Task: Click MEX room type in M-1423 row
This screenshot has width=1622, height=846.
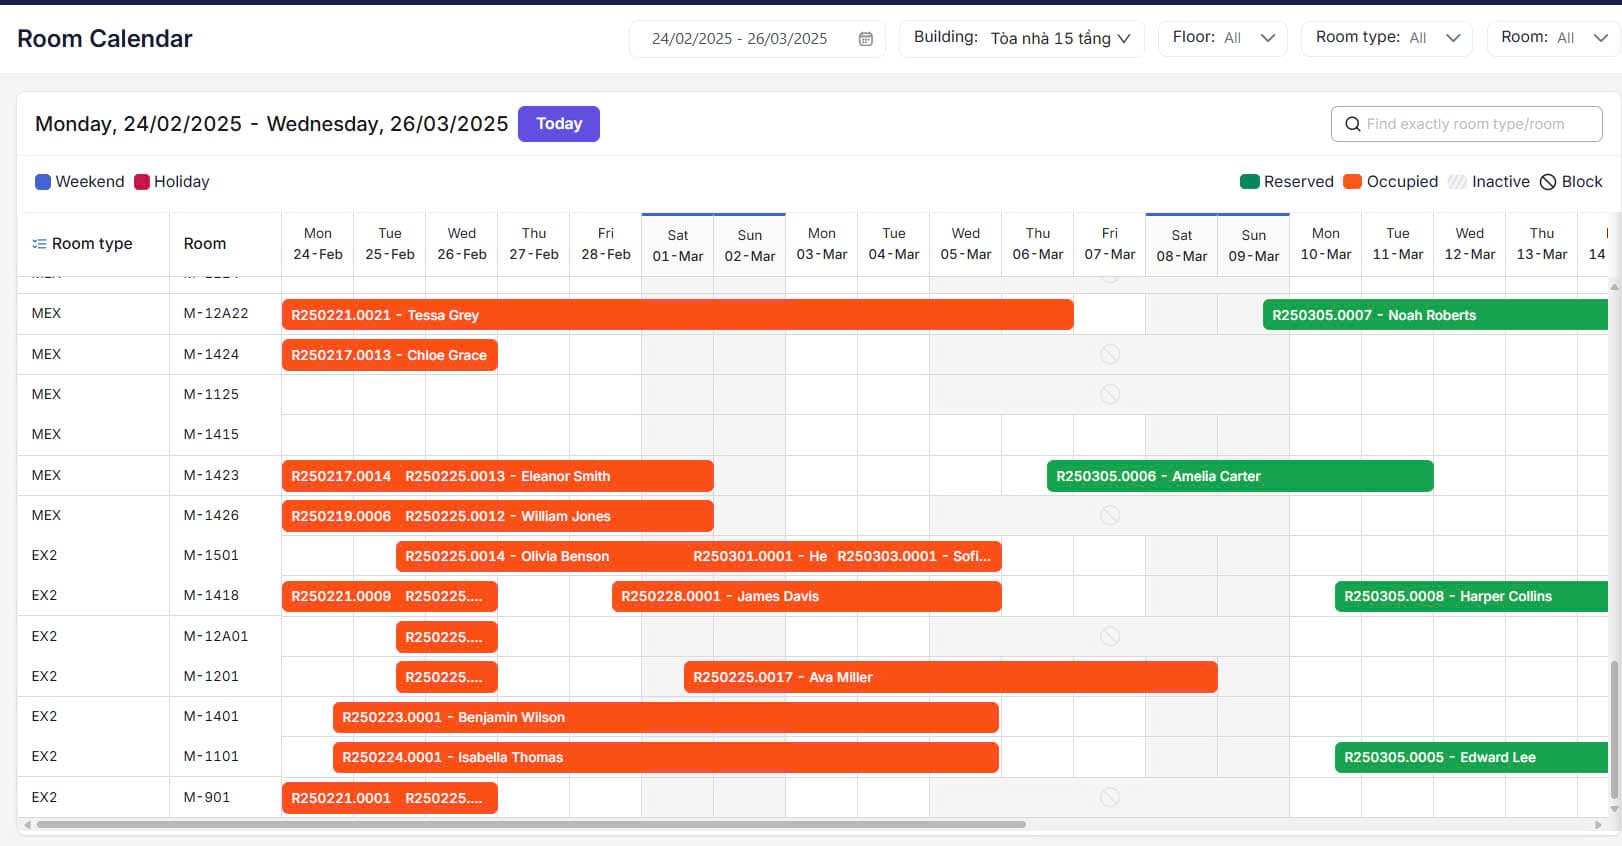Action: tap(46, 475)
